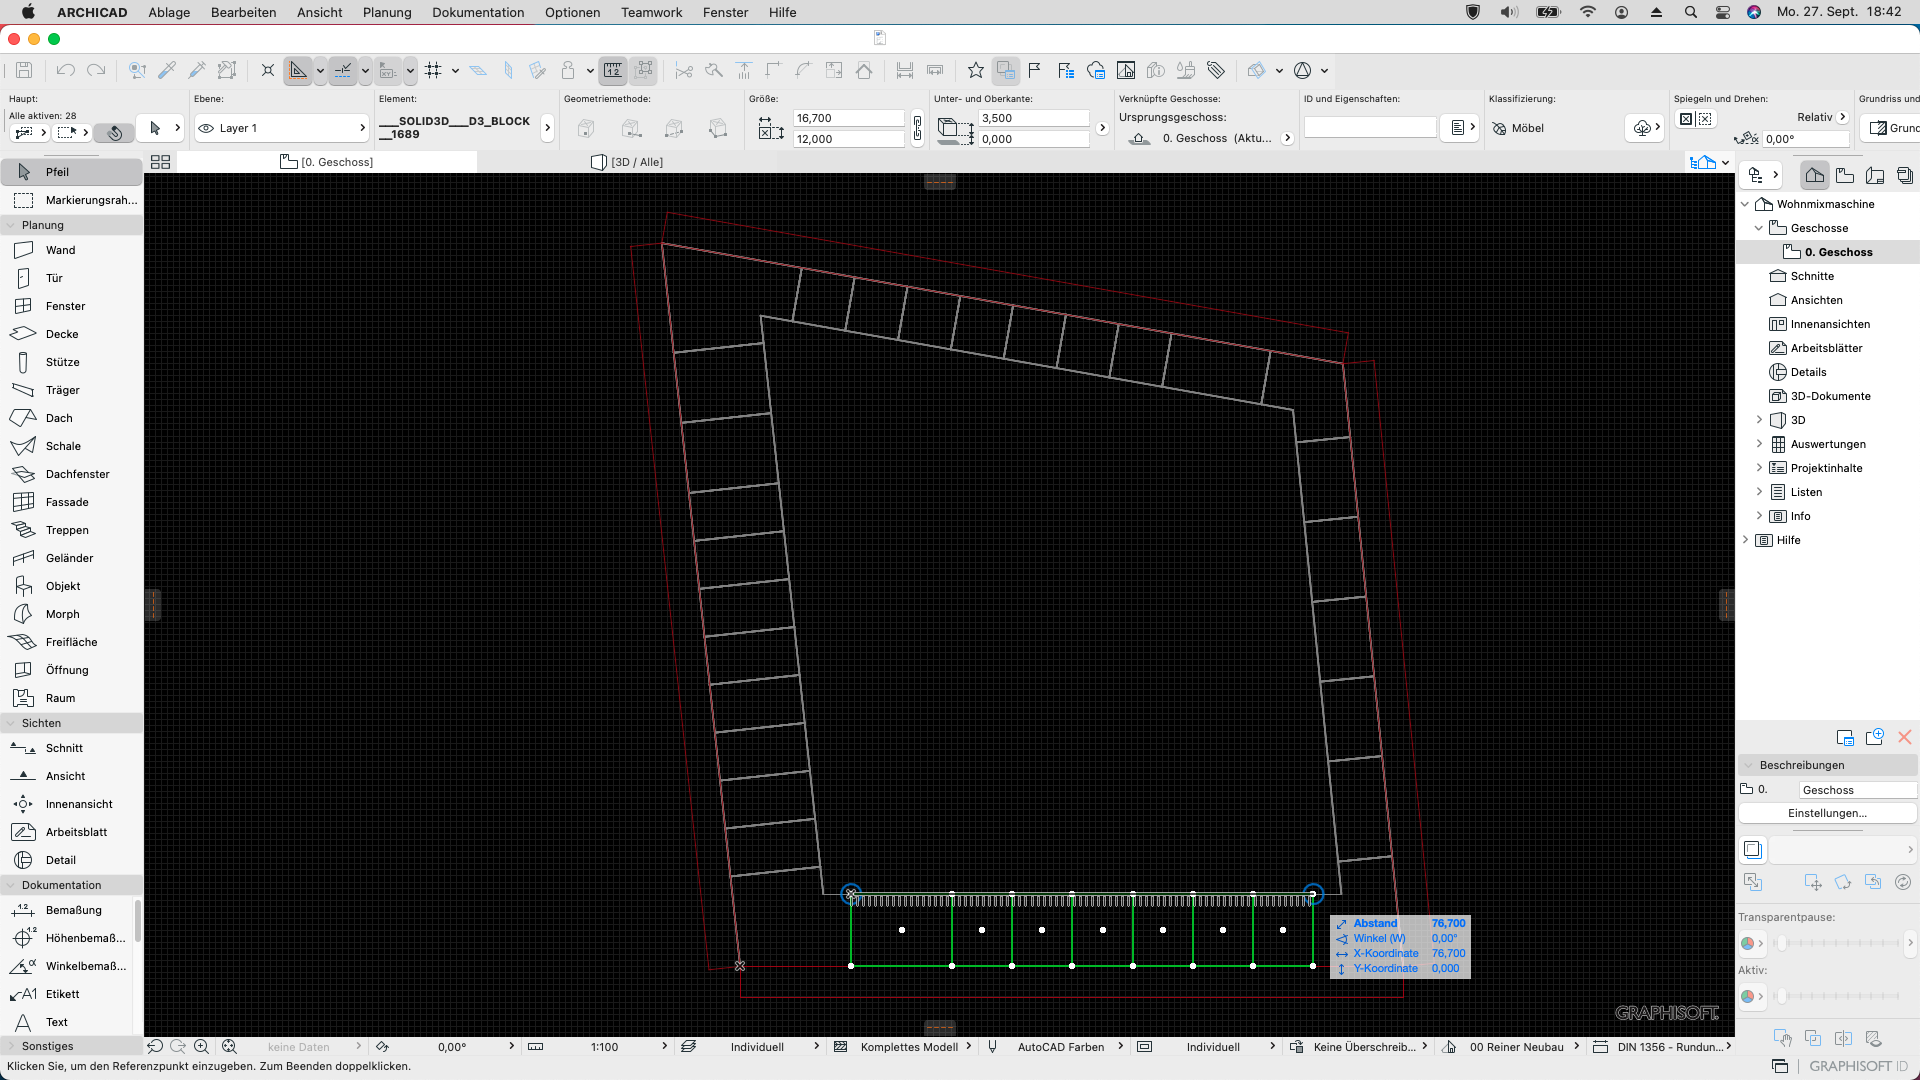1920x1080 pixels.
Task: Toggle the grid snap icon in toolbar
Action: (433, 70)
